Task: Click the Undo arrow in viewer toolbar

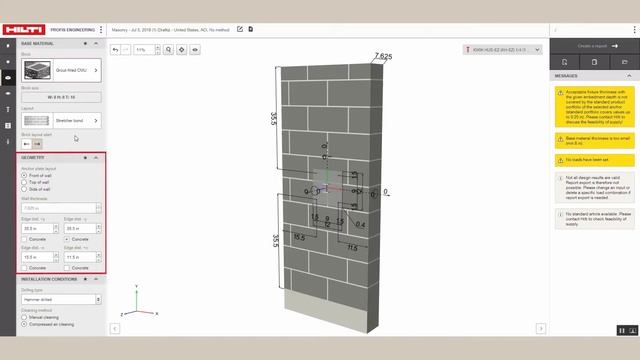Action: click(116, 50)
